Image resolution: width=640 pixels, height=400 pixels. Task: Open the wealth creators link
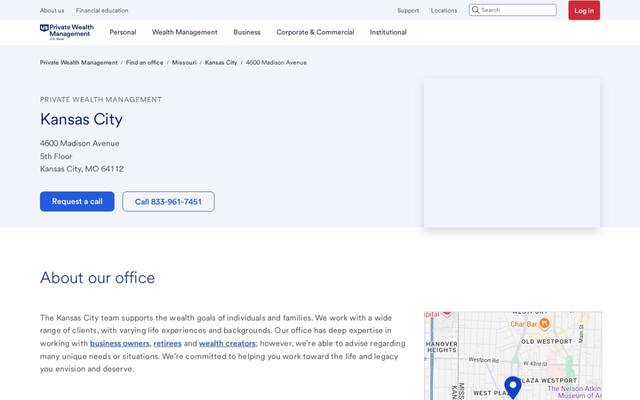(x=227, y=343)
